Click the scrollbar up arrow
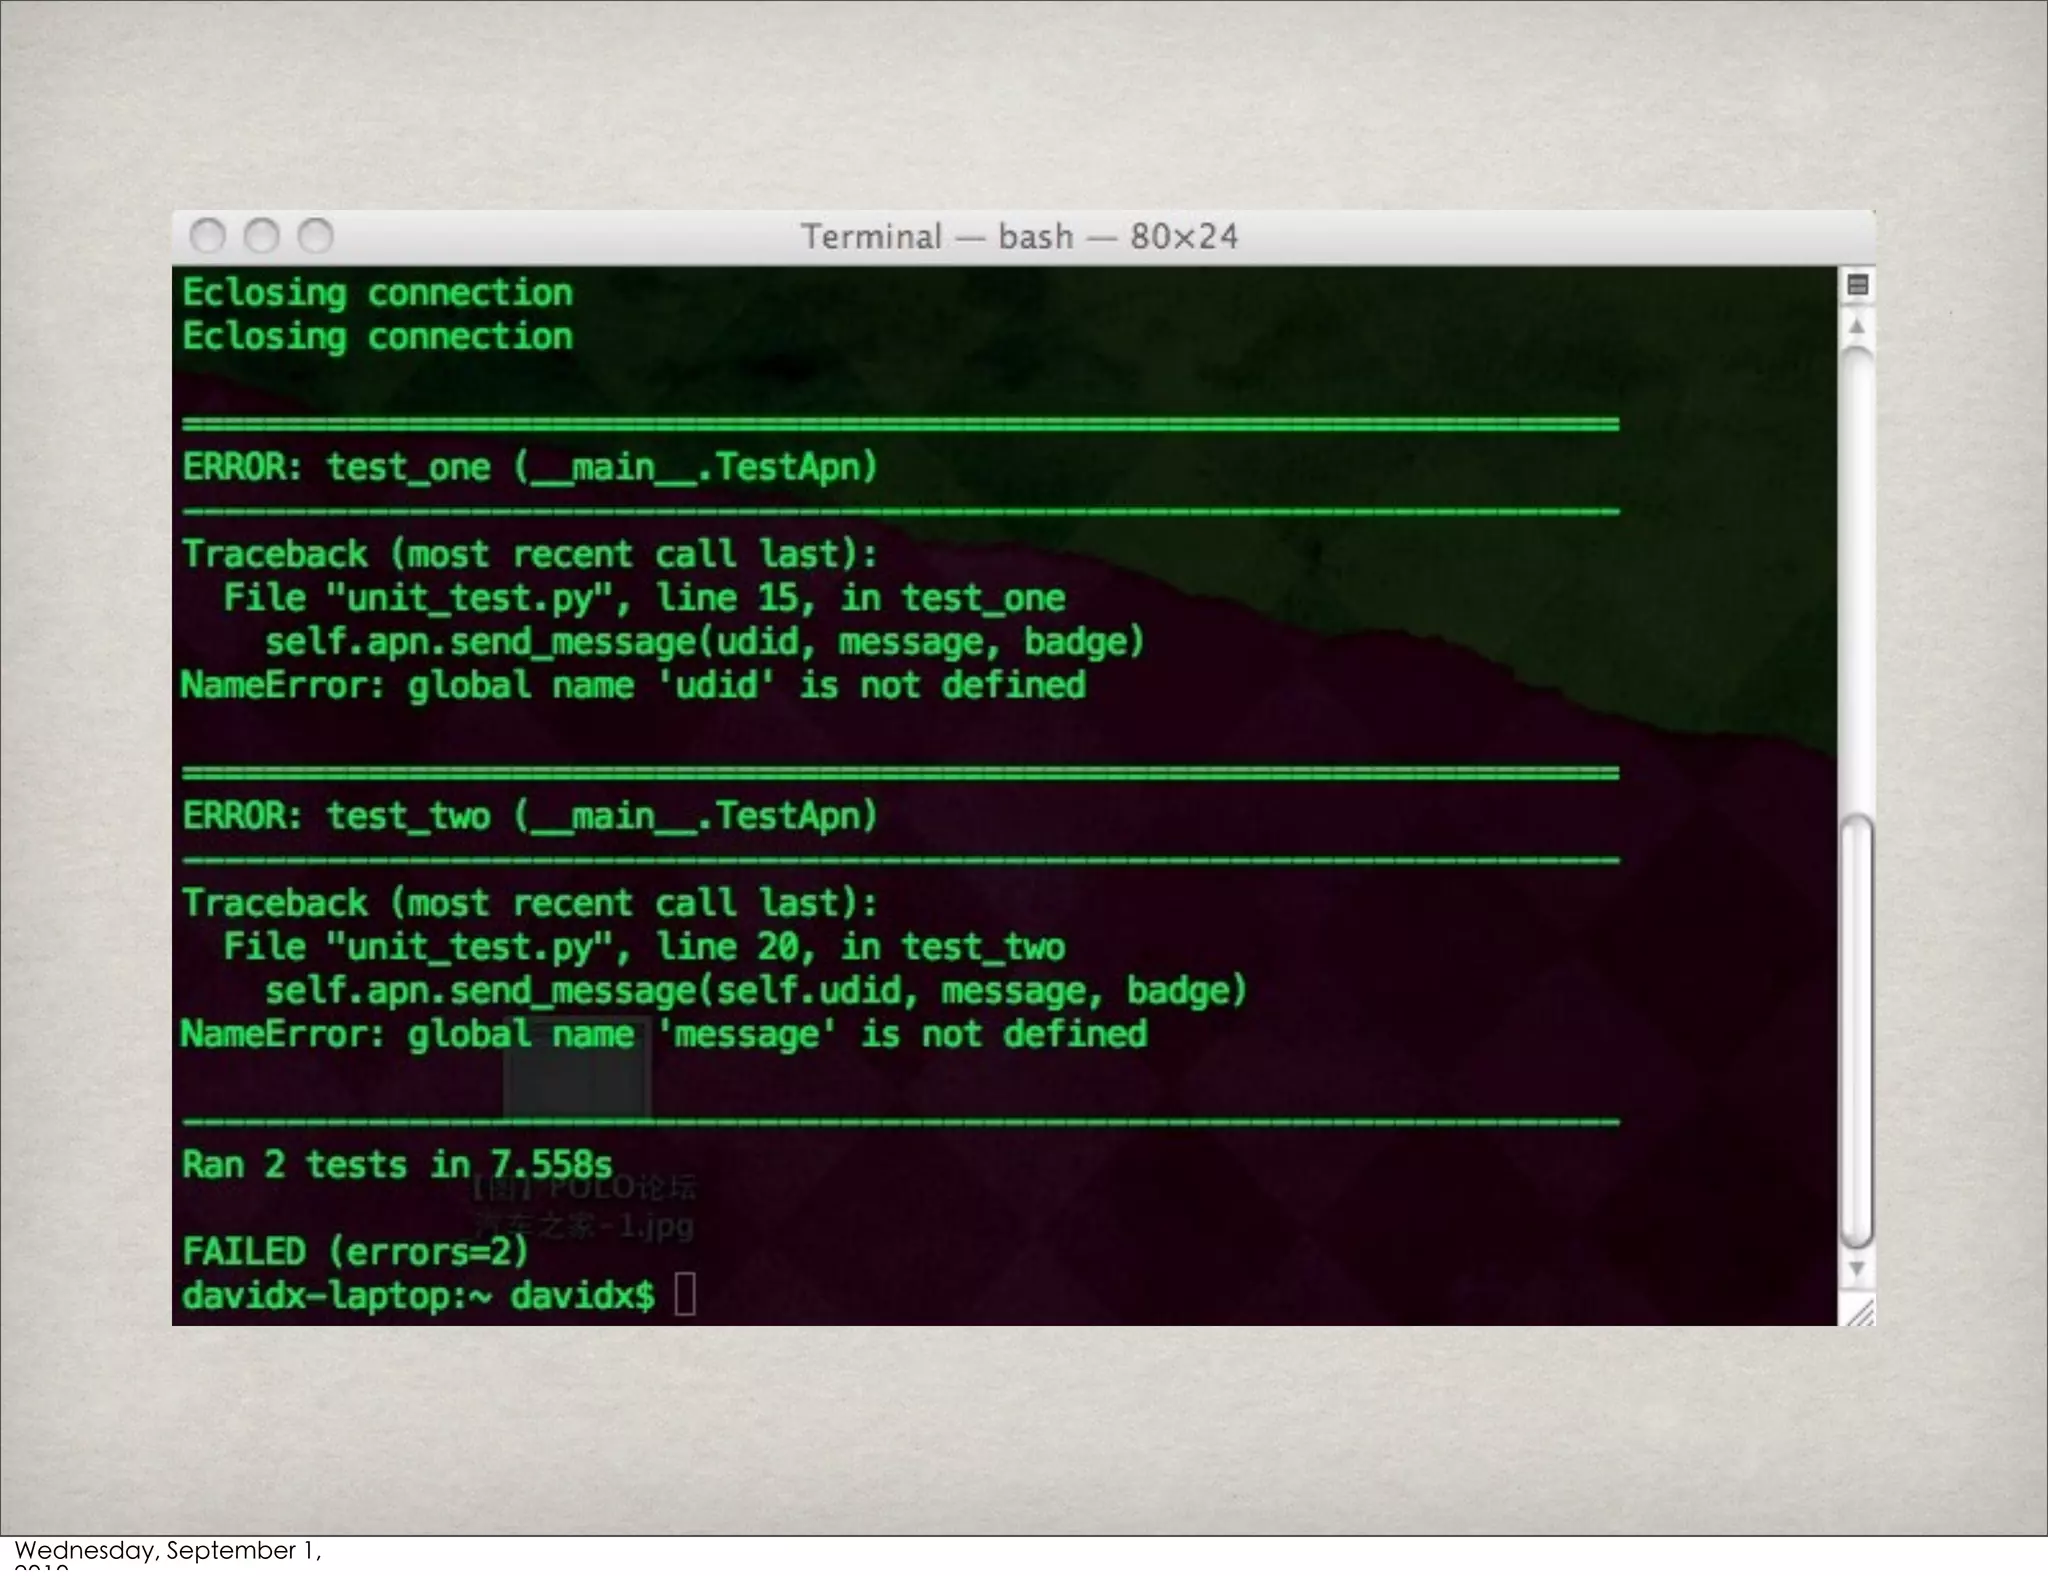Screen dimensions: 2048x1576 (x=1857, y=327)
